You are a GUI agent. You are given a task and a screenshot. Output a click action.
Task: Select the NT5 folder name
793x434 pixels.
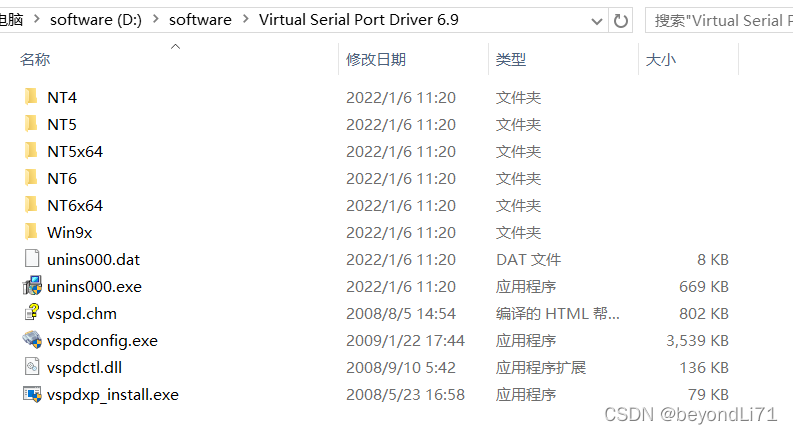pos(62,124)
